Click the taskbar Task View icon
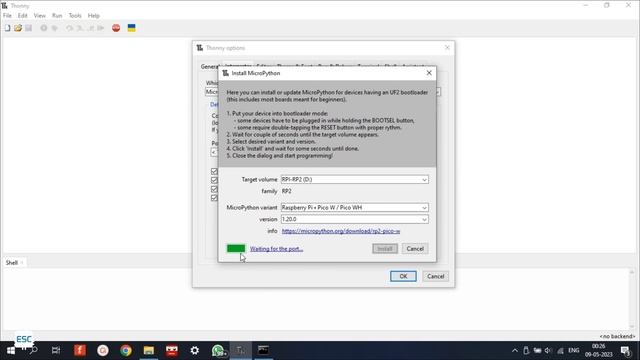The height and width of the screenshot is (360, 640). pos(56,351)
